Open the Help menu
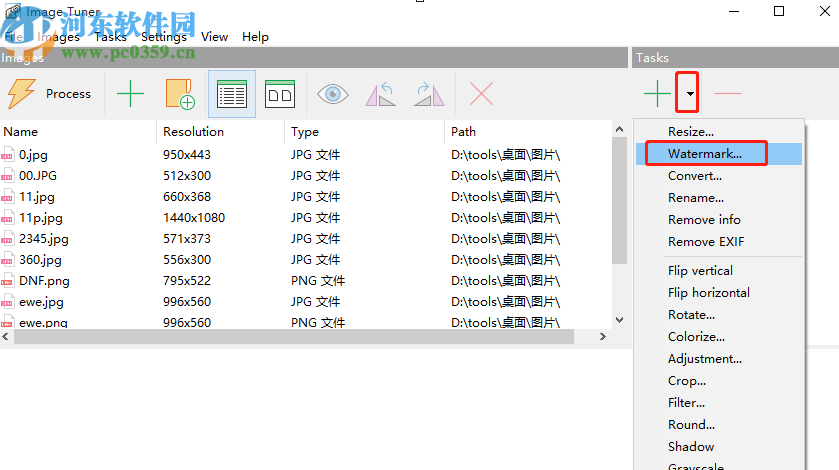Image resolution: width=839 pixels, height=470 pixels. (x=255, y=37)
